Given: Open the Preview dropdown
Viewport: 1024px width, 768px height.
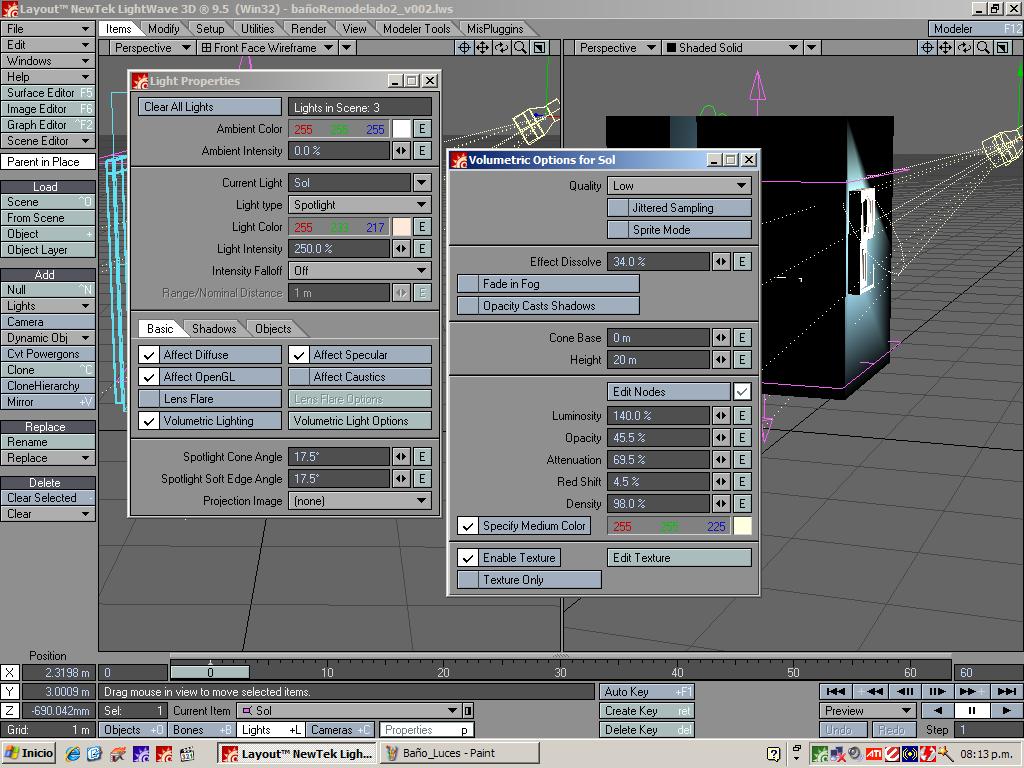Looking at the screenshot, I should tap(867, 711).
